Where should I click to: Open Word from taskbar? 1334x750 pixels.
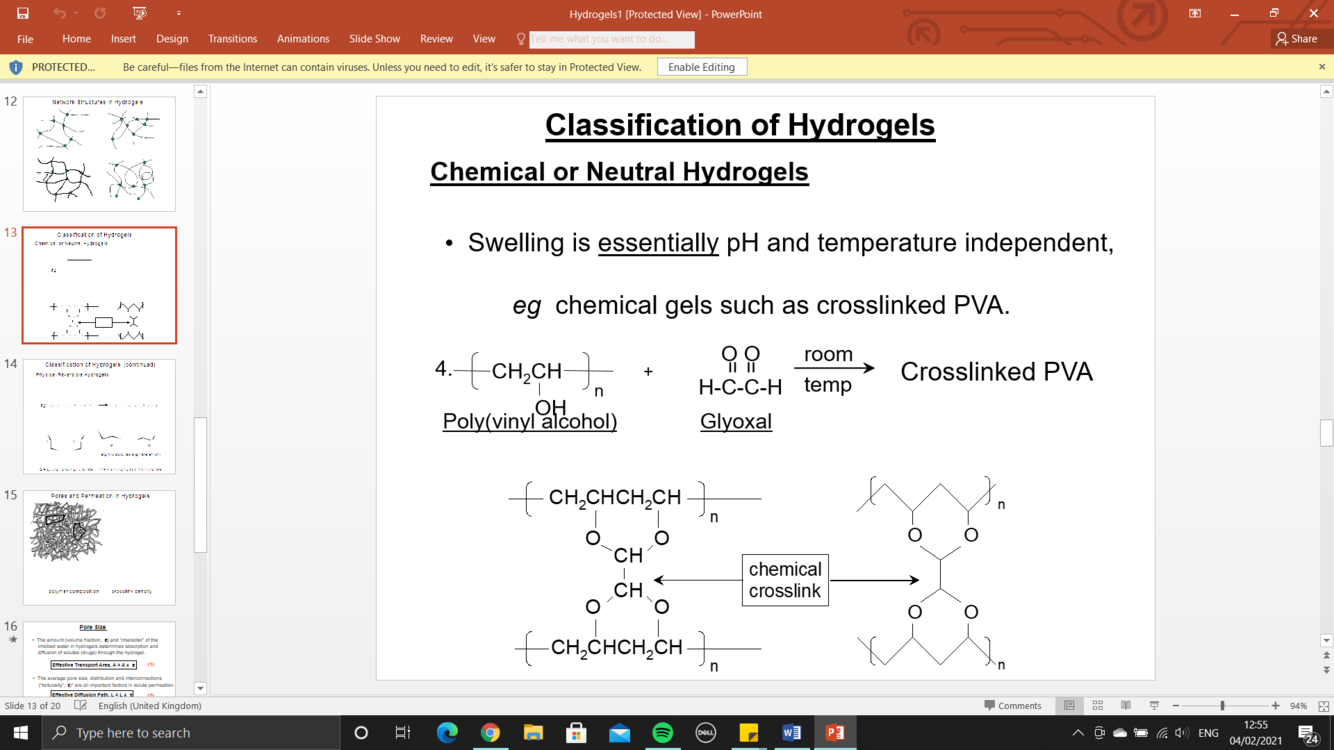point(791,733)
